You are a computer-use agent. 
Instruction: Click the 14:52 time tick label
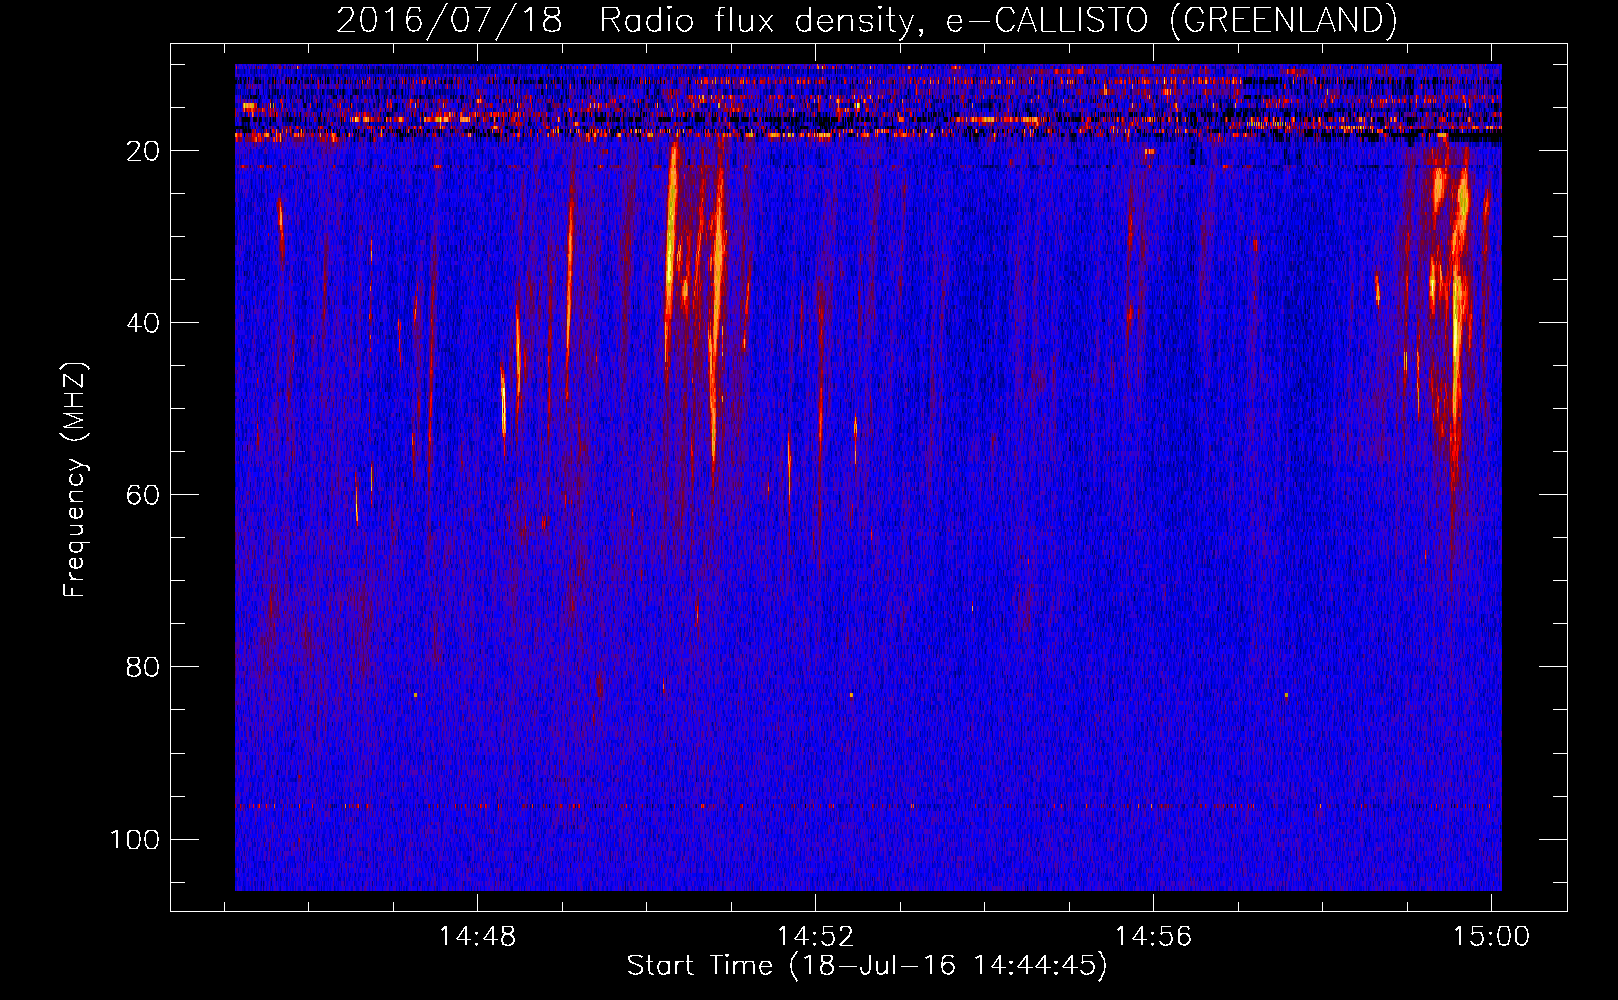815,937
